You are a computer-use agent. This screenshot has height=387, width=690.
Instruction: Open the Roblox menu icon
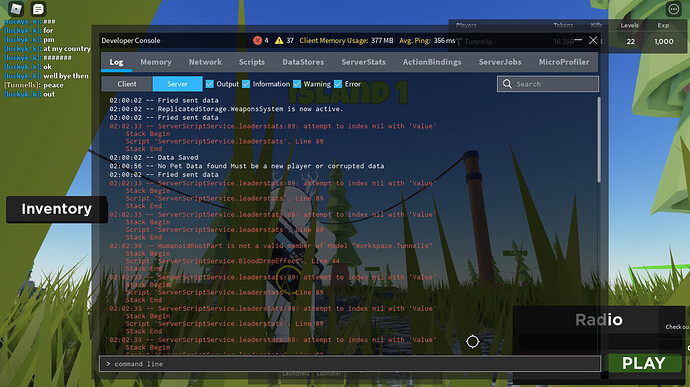tap(16, 8)
